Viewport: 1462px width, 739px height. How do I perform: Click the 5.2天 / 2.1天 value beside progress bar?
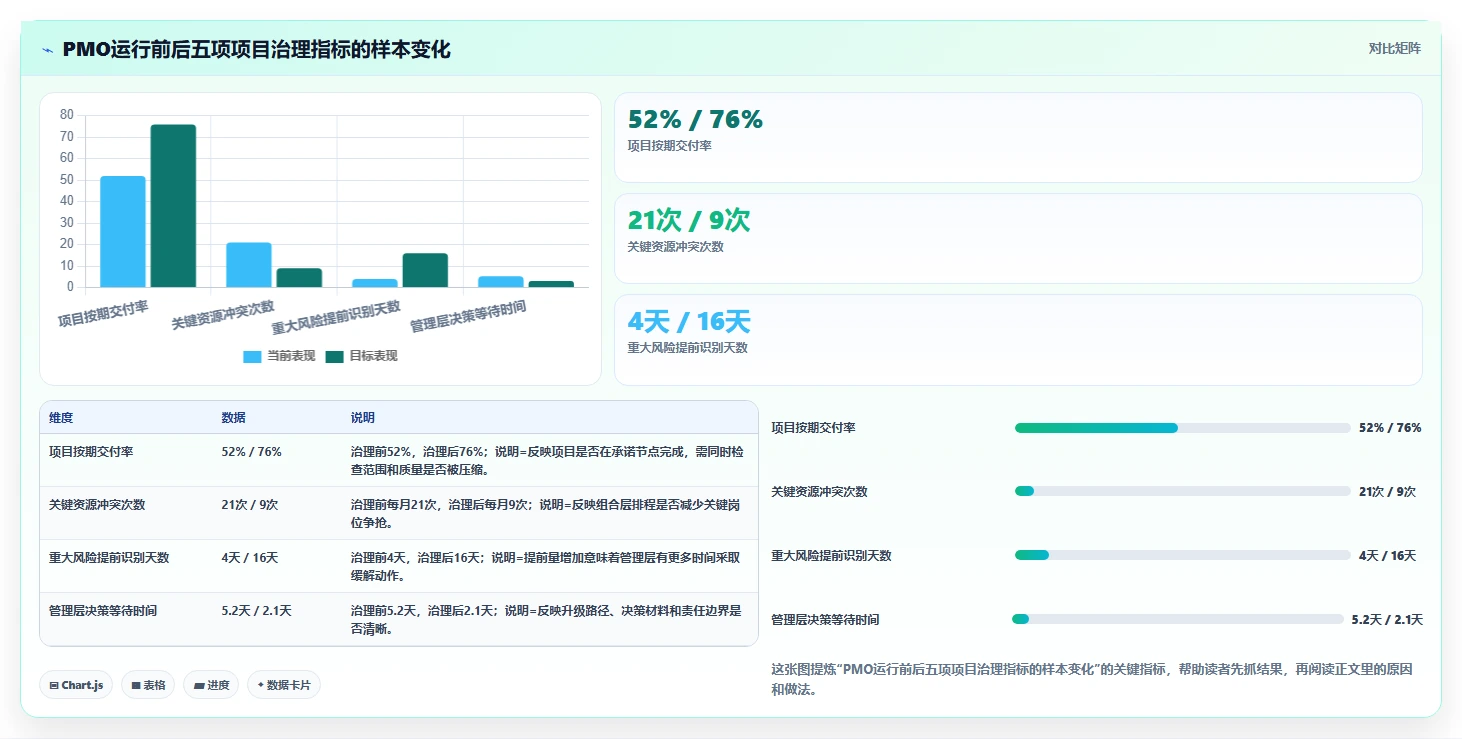click(x=1387, y=620)
